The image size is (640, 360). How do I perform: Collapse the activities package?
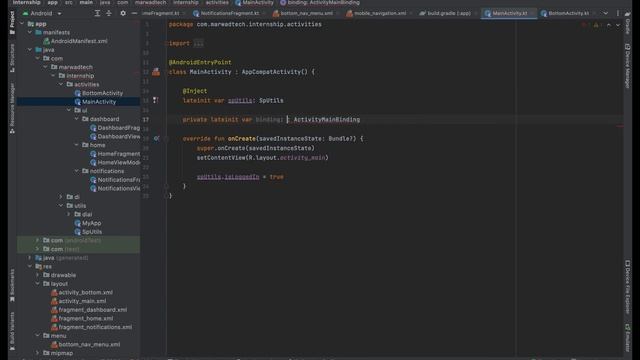[x=61, y=84]
